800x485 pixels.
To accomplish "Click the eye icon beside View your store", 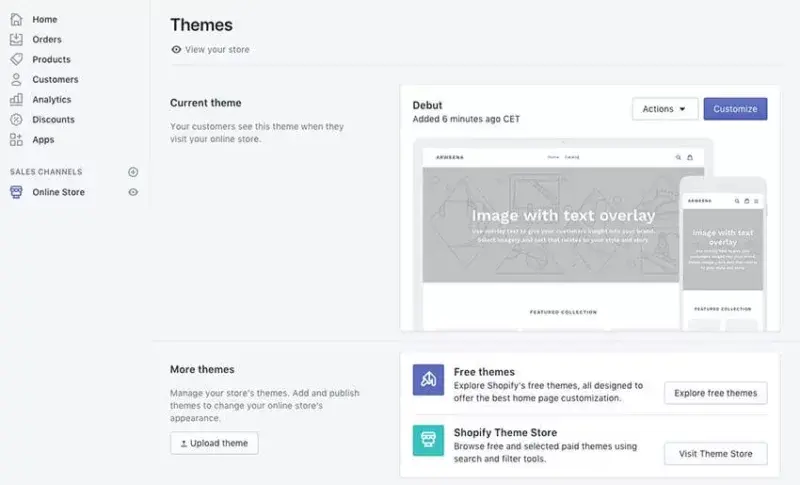I will click(x=176, y=49).
